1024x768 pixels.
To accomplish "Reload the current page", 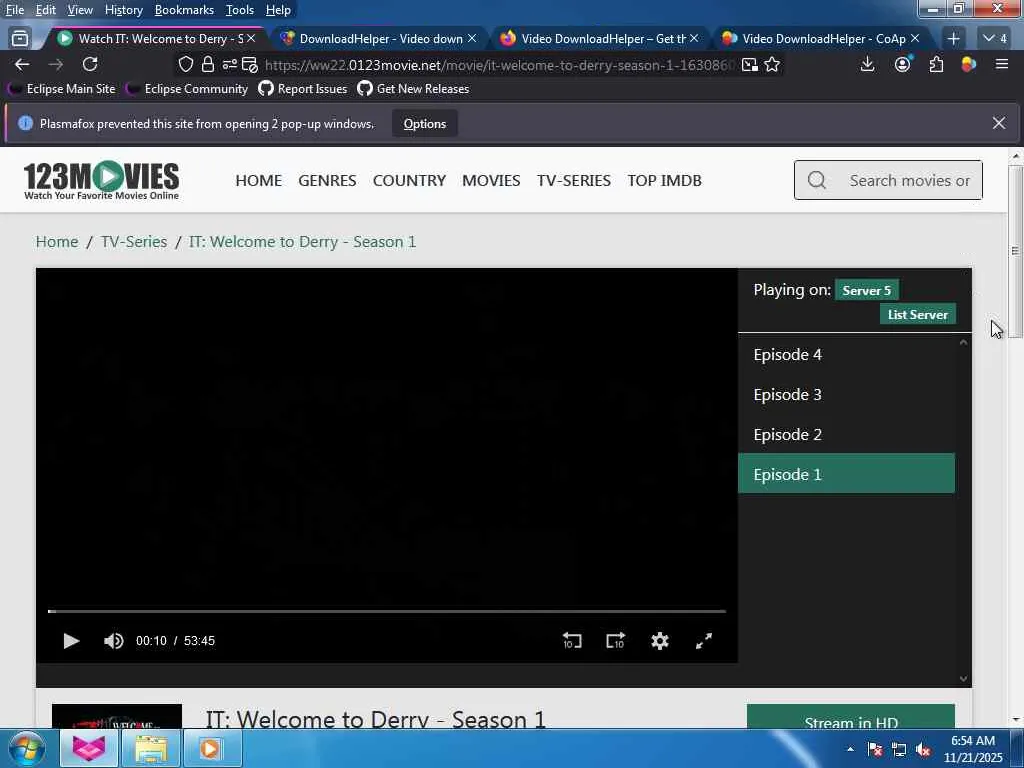I will tap(90, 64).
